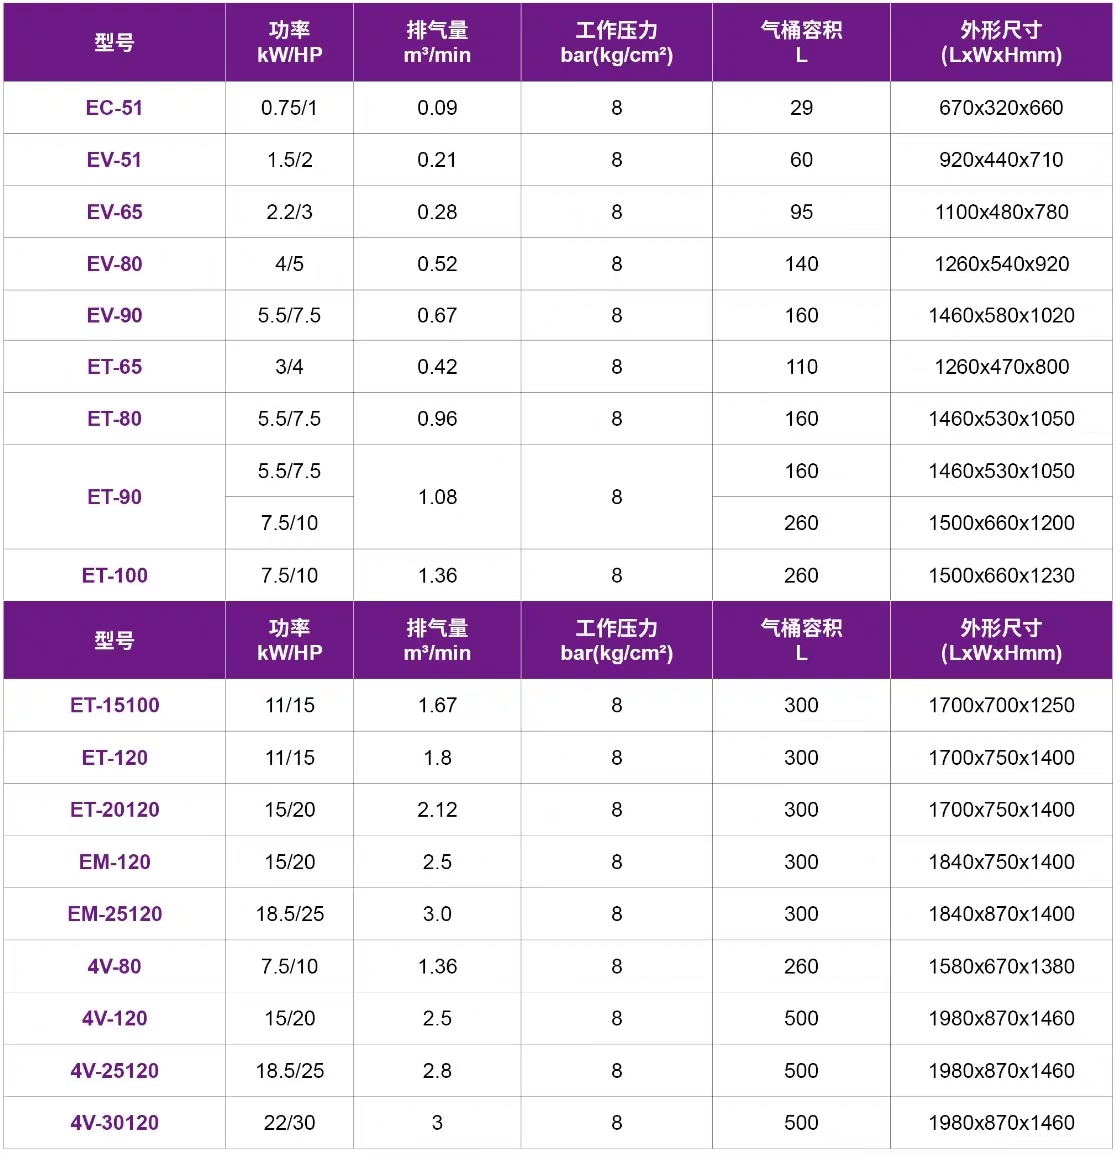Select the EM-25120 model name
The height and width of the screenshot is (1172, 1120).
pos(114,914)
